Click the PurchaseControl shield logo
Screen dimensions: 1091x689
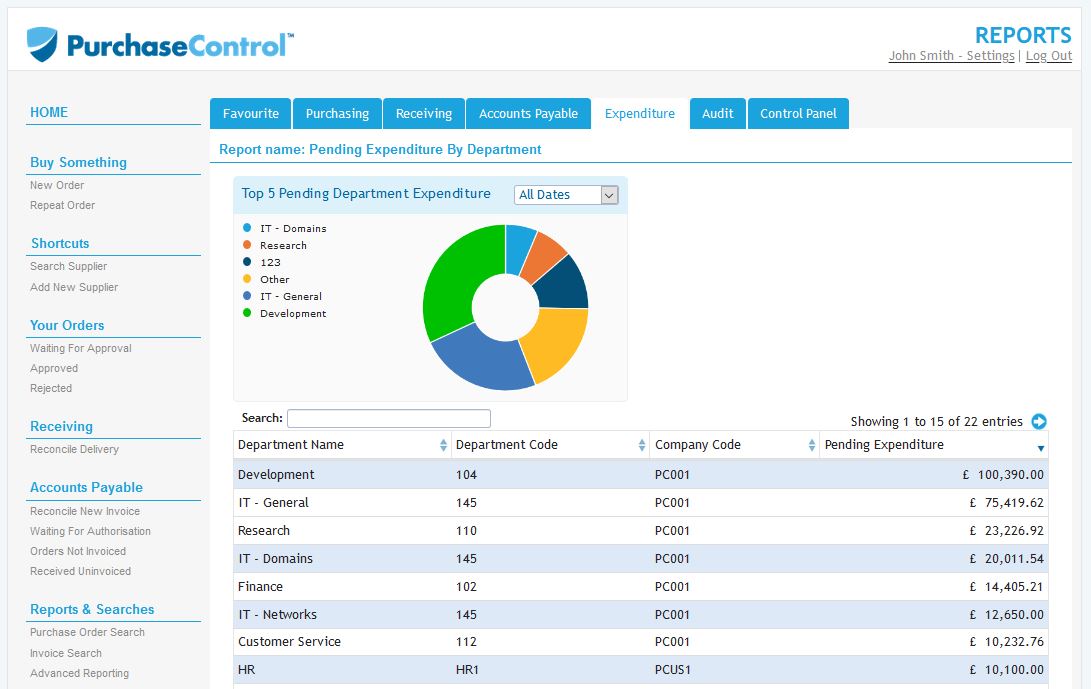pyautogui.click(x=42, y=45)
